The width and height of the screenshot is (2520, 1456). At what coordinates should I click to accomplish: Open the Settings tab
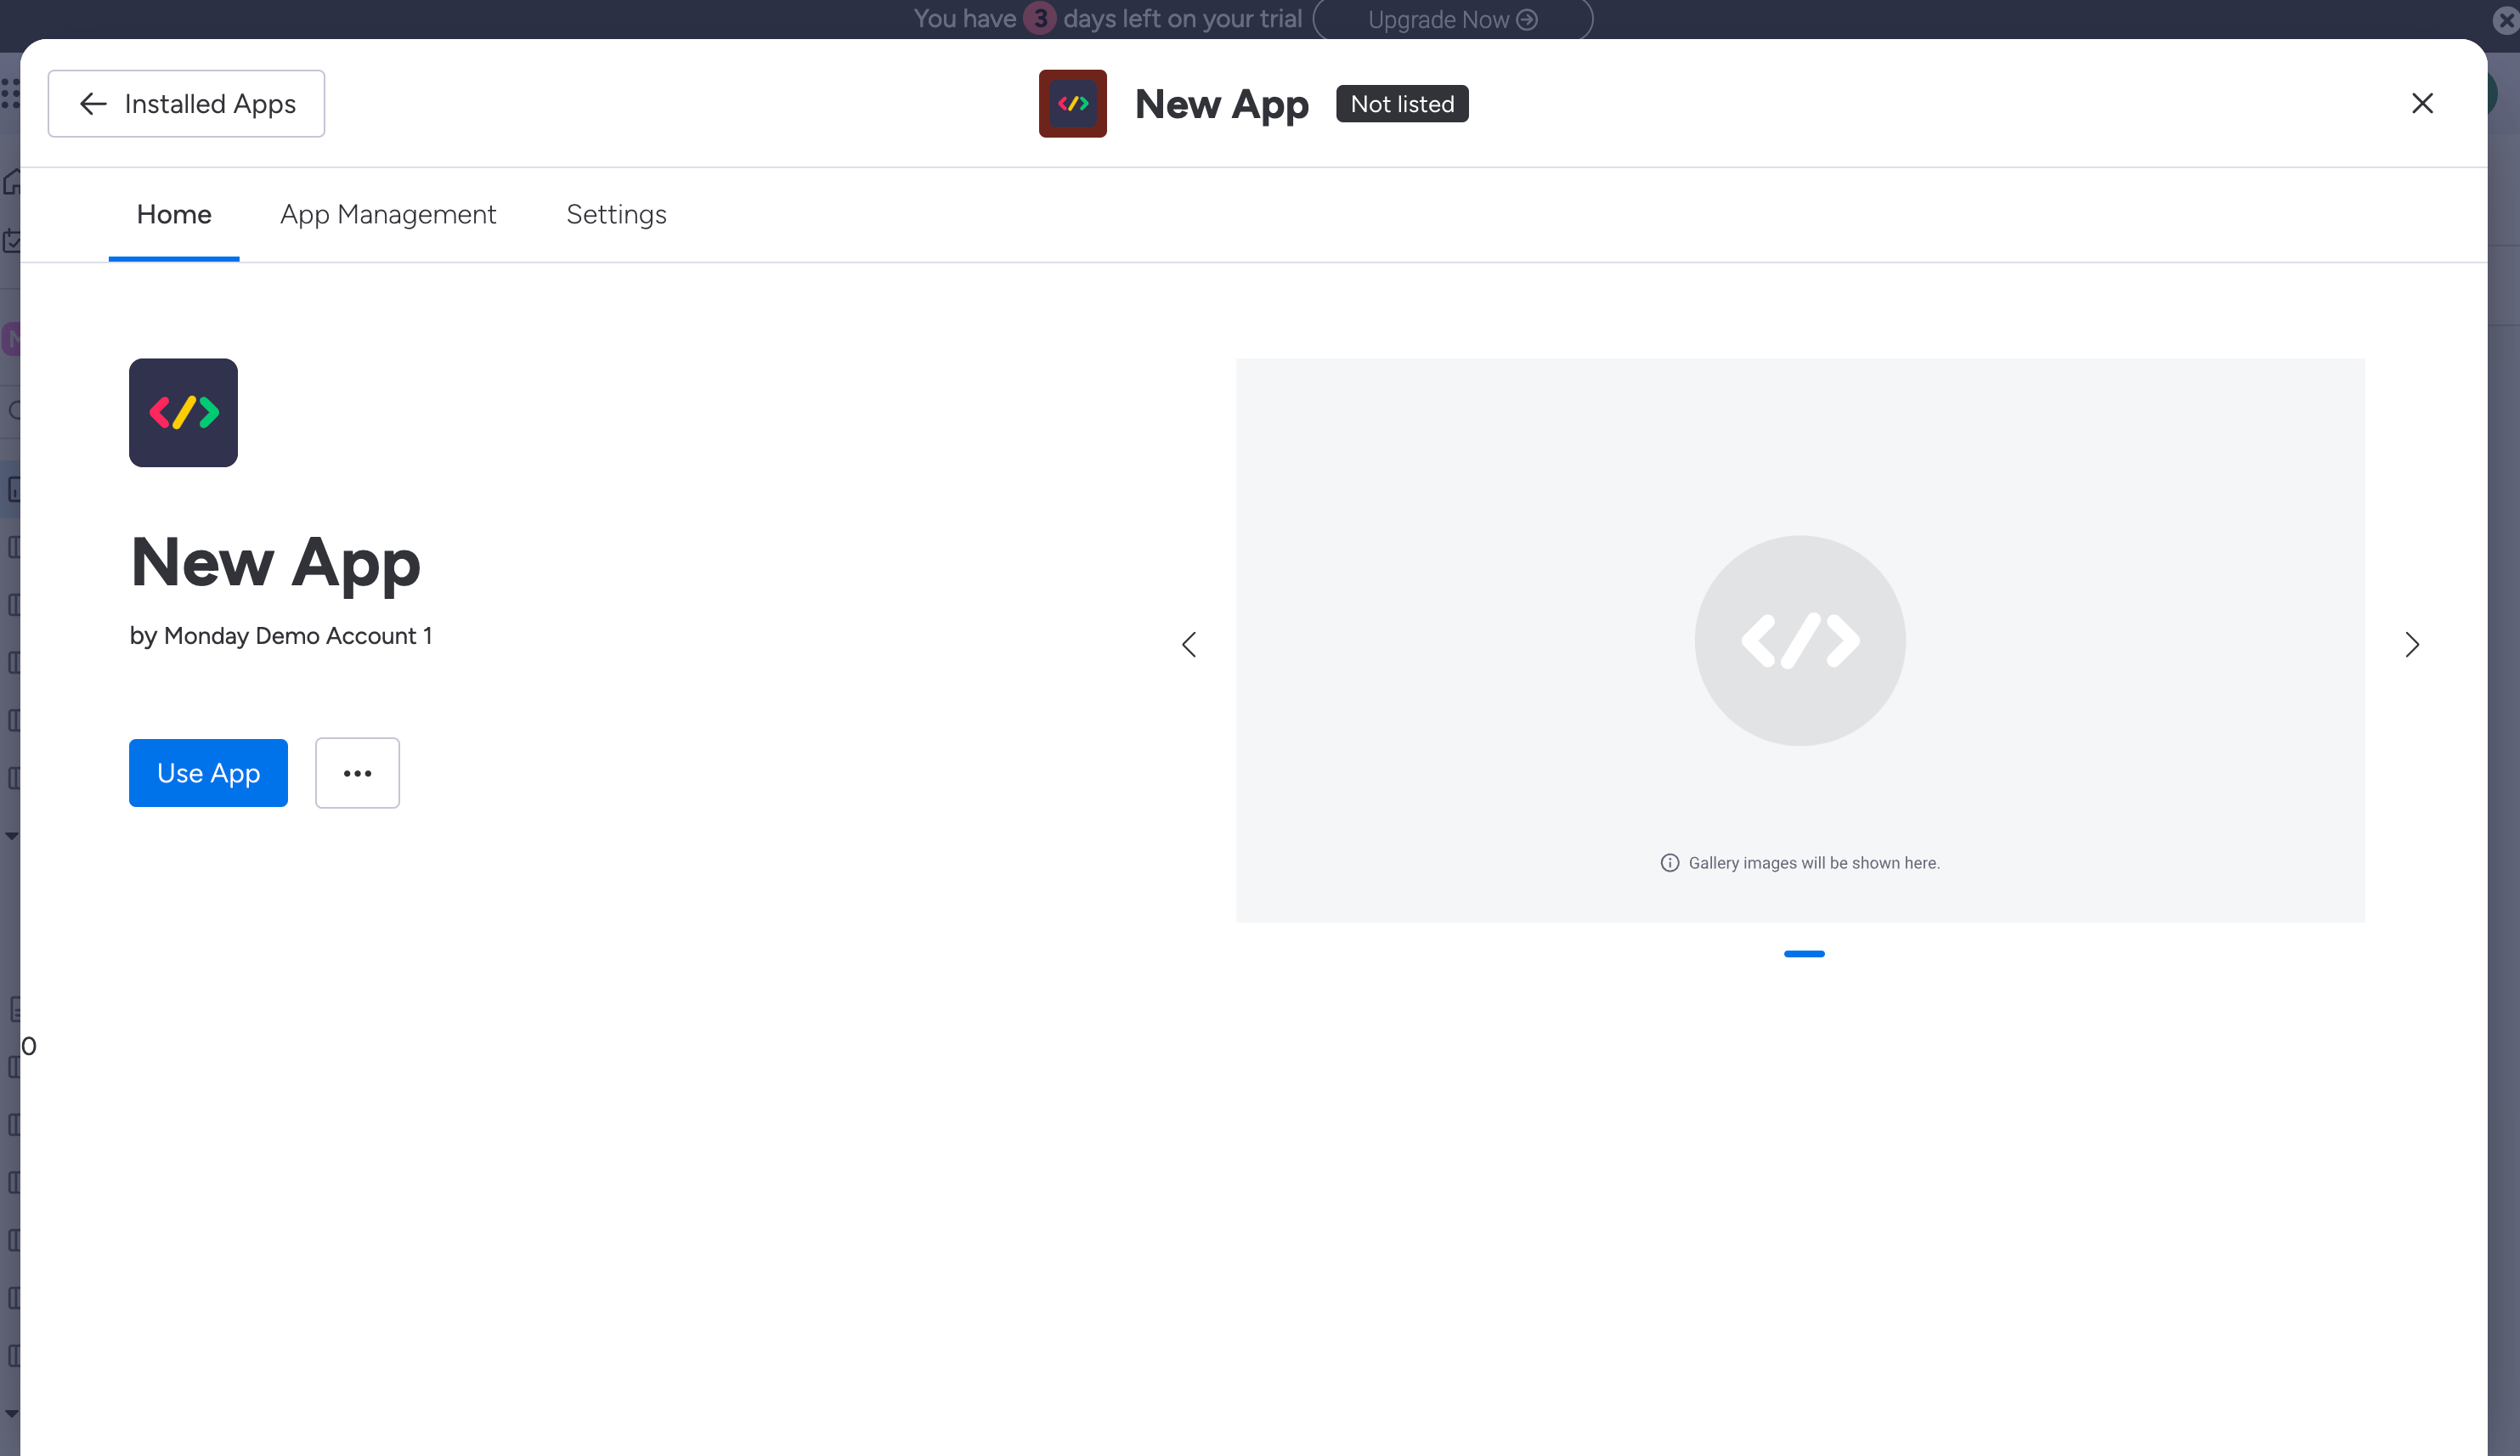pos(616,214)
